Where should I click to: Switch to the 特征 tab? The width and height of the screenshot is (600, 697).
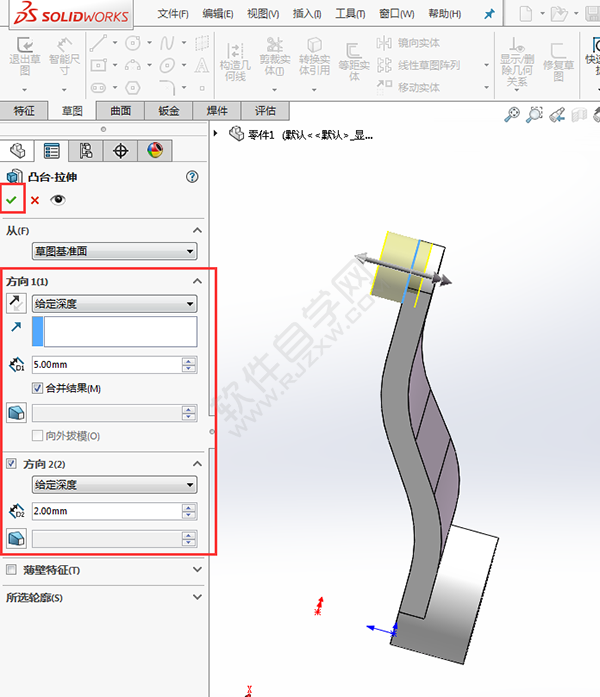point(24,111)
